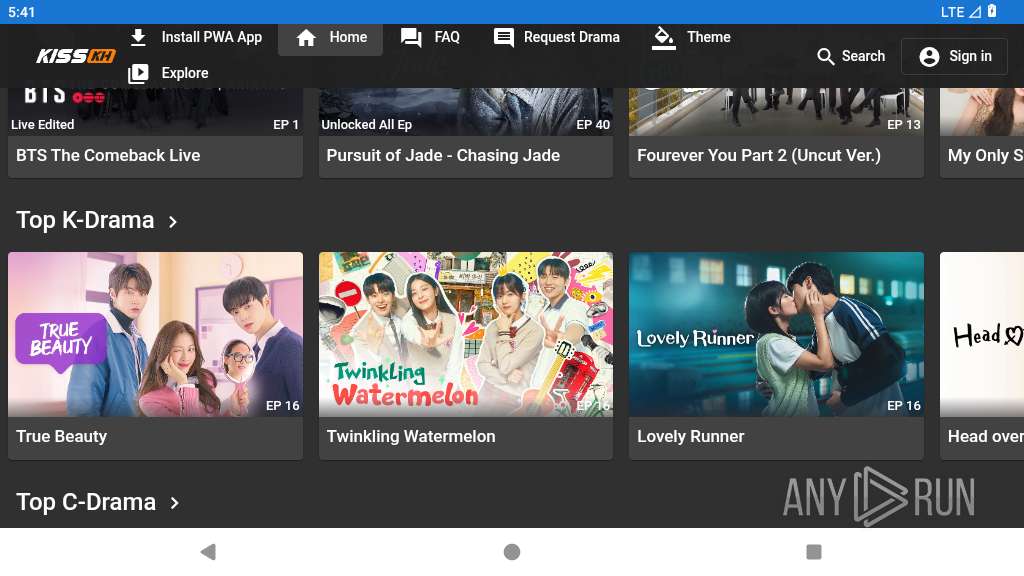Expand Top K-Drama chevron arrow
1024x576 pixels.
click(172, 222)
